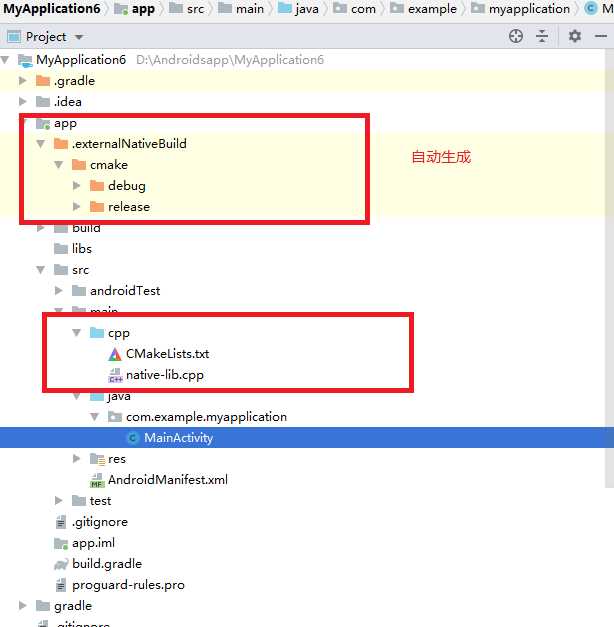Click the app .gitignore file icon
The image size is (614, 627).
coord(61,522)
